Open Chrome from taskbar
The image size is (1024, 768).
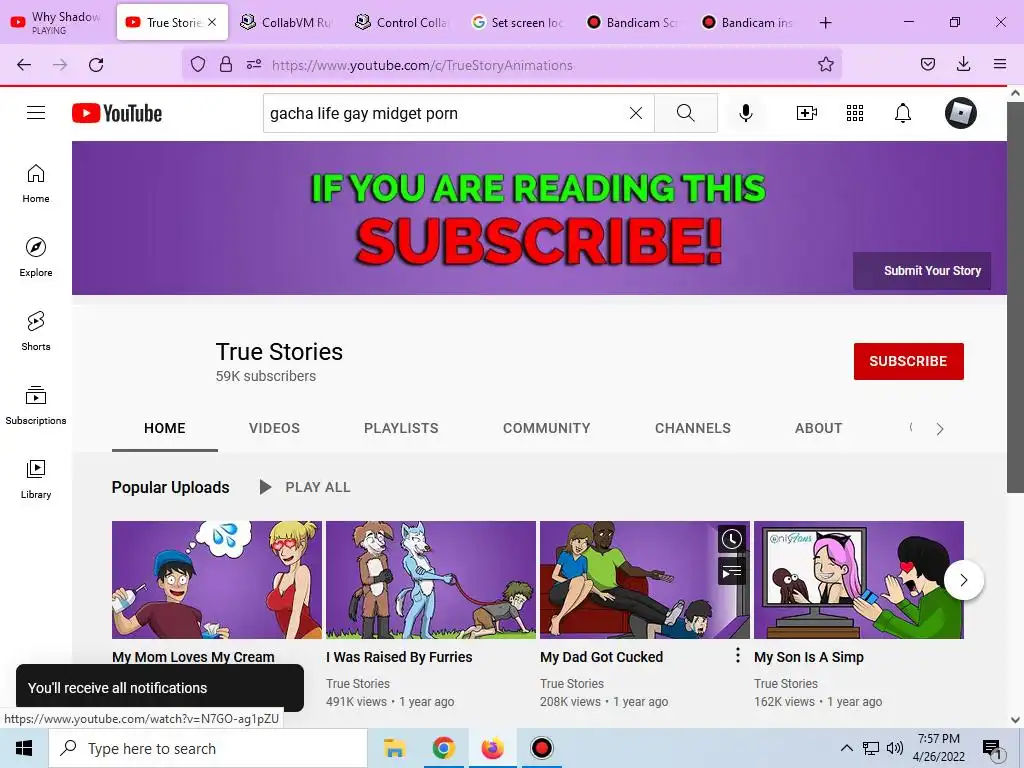(443, 748)
